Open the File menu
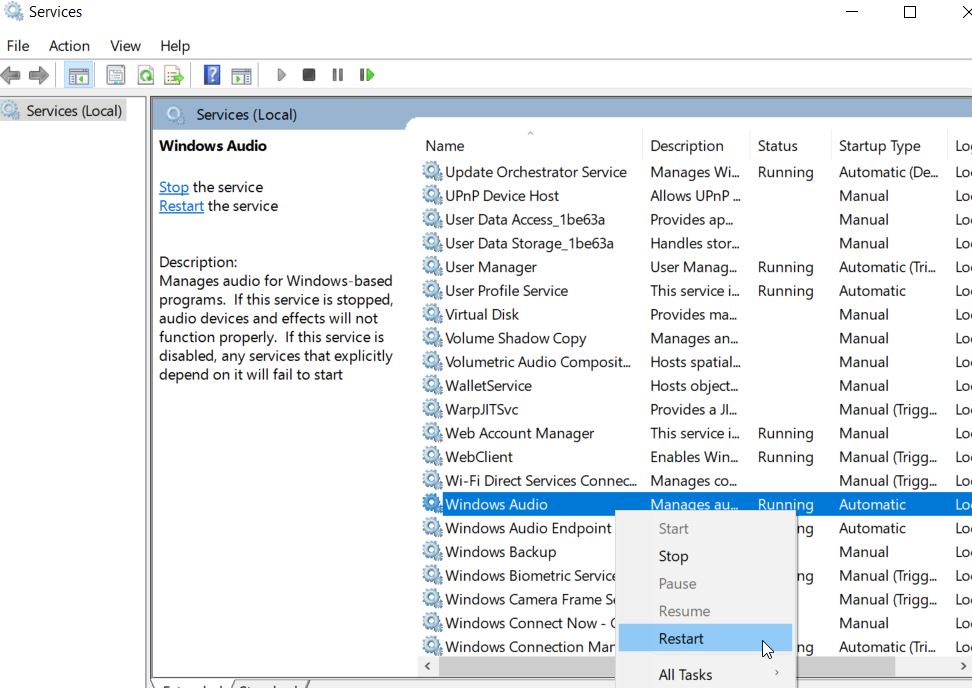The image size is (972, 688). tap(18, 46)
